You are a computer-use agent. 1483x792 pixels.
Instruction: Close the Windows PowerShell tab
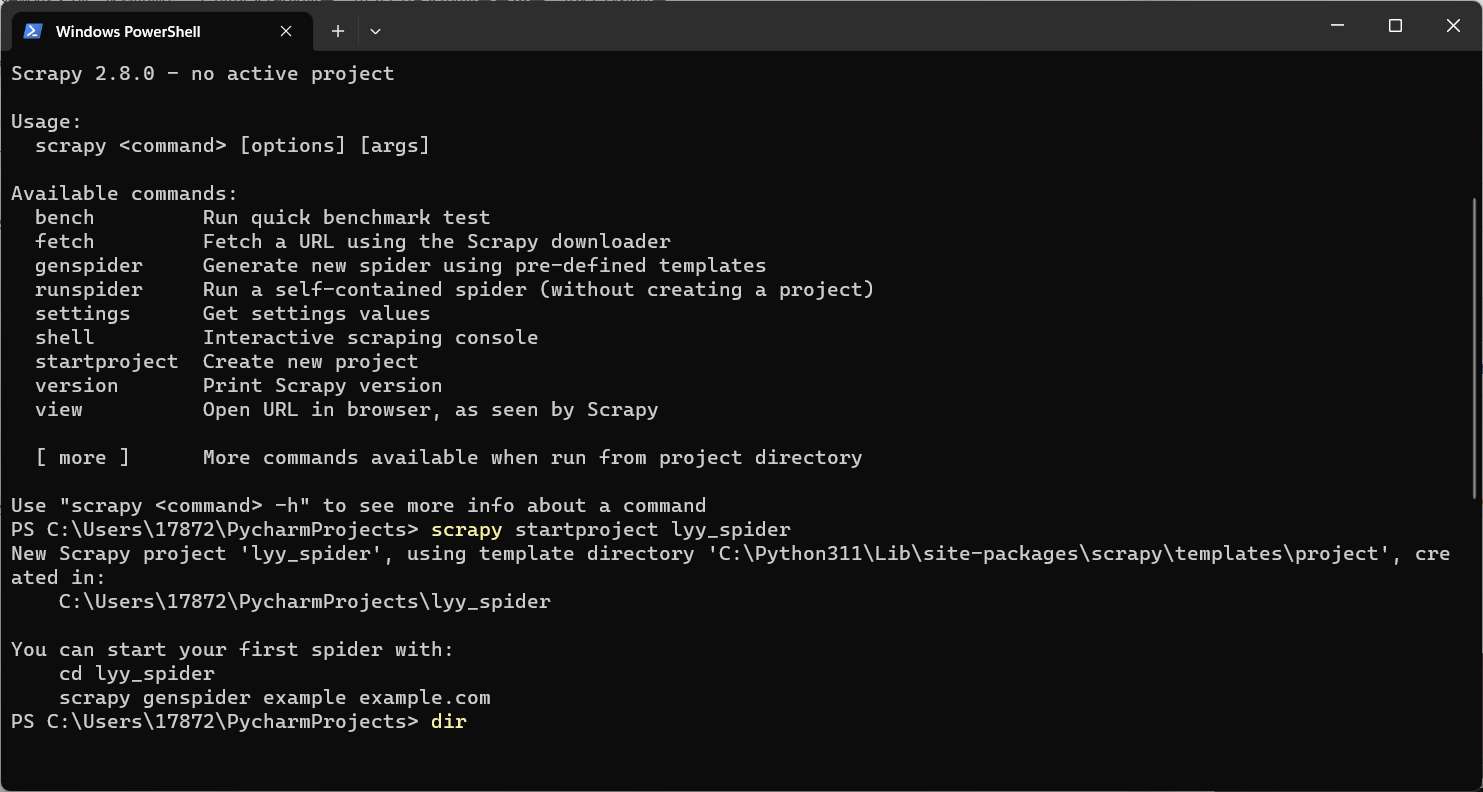click(x=286, y=31)
